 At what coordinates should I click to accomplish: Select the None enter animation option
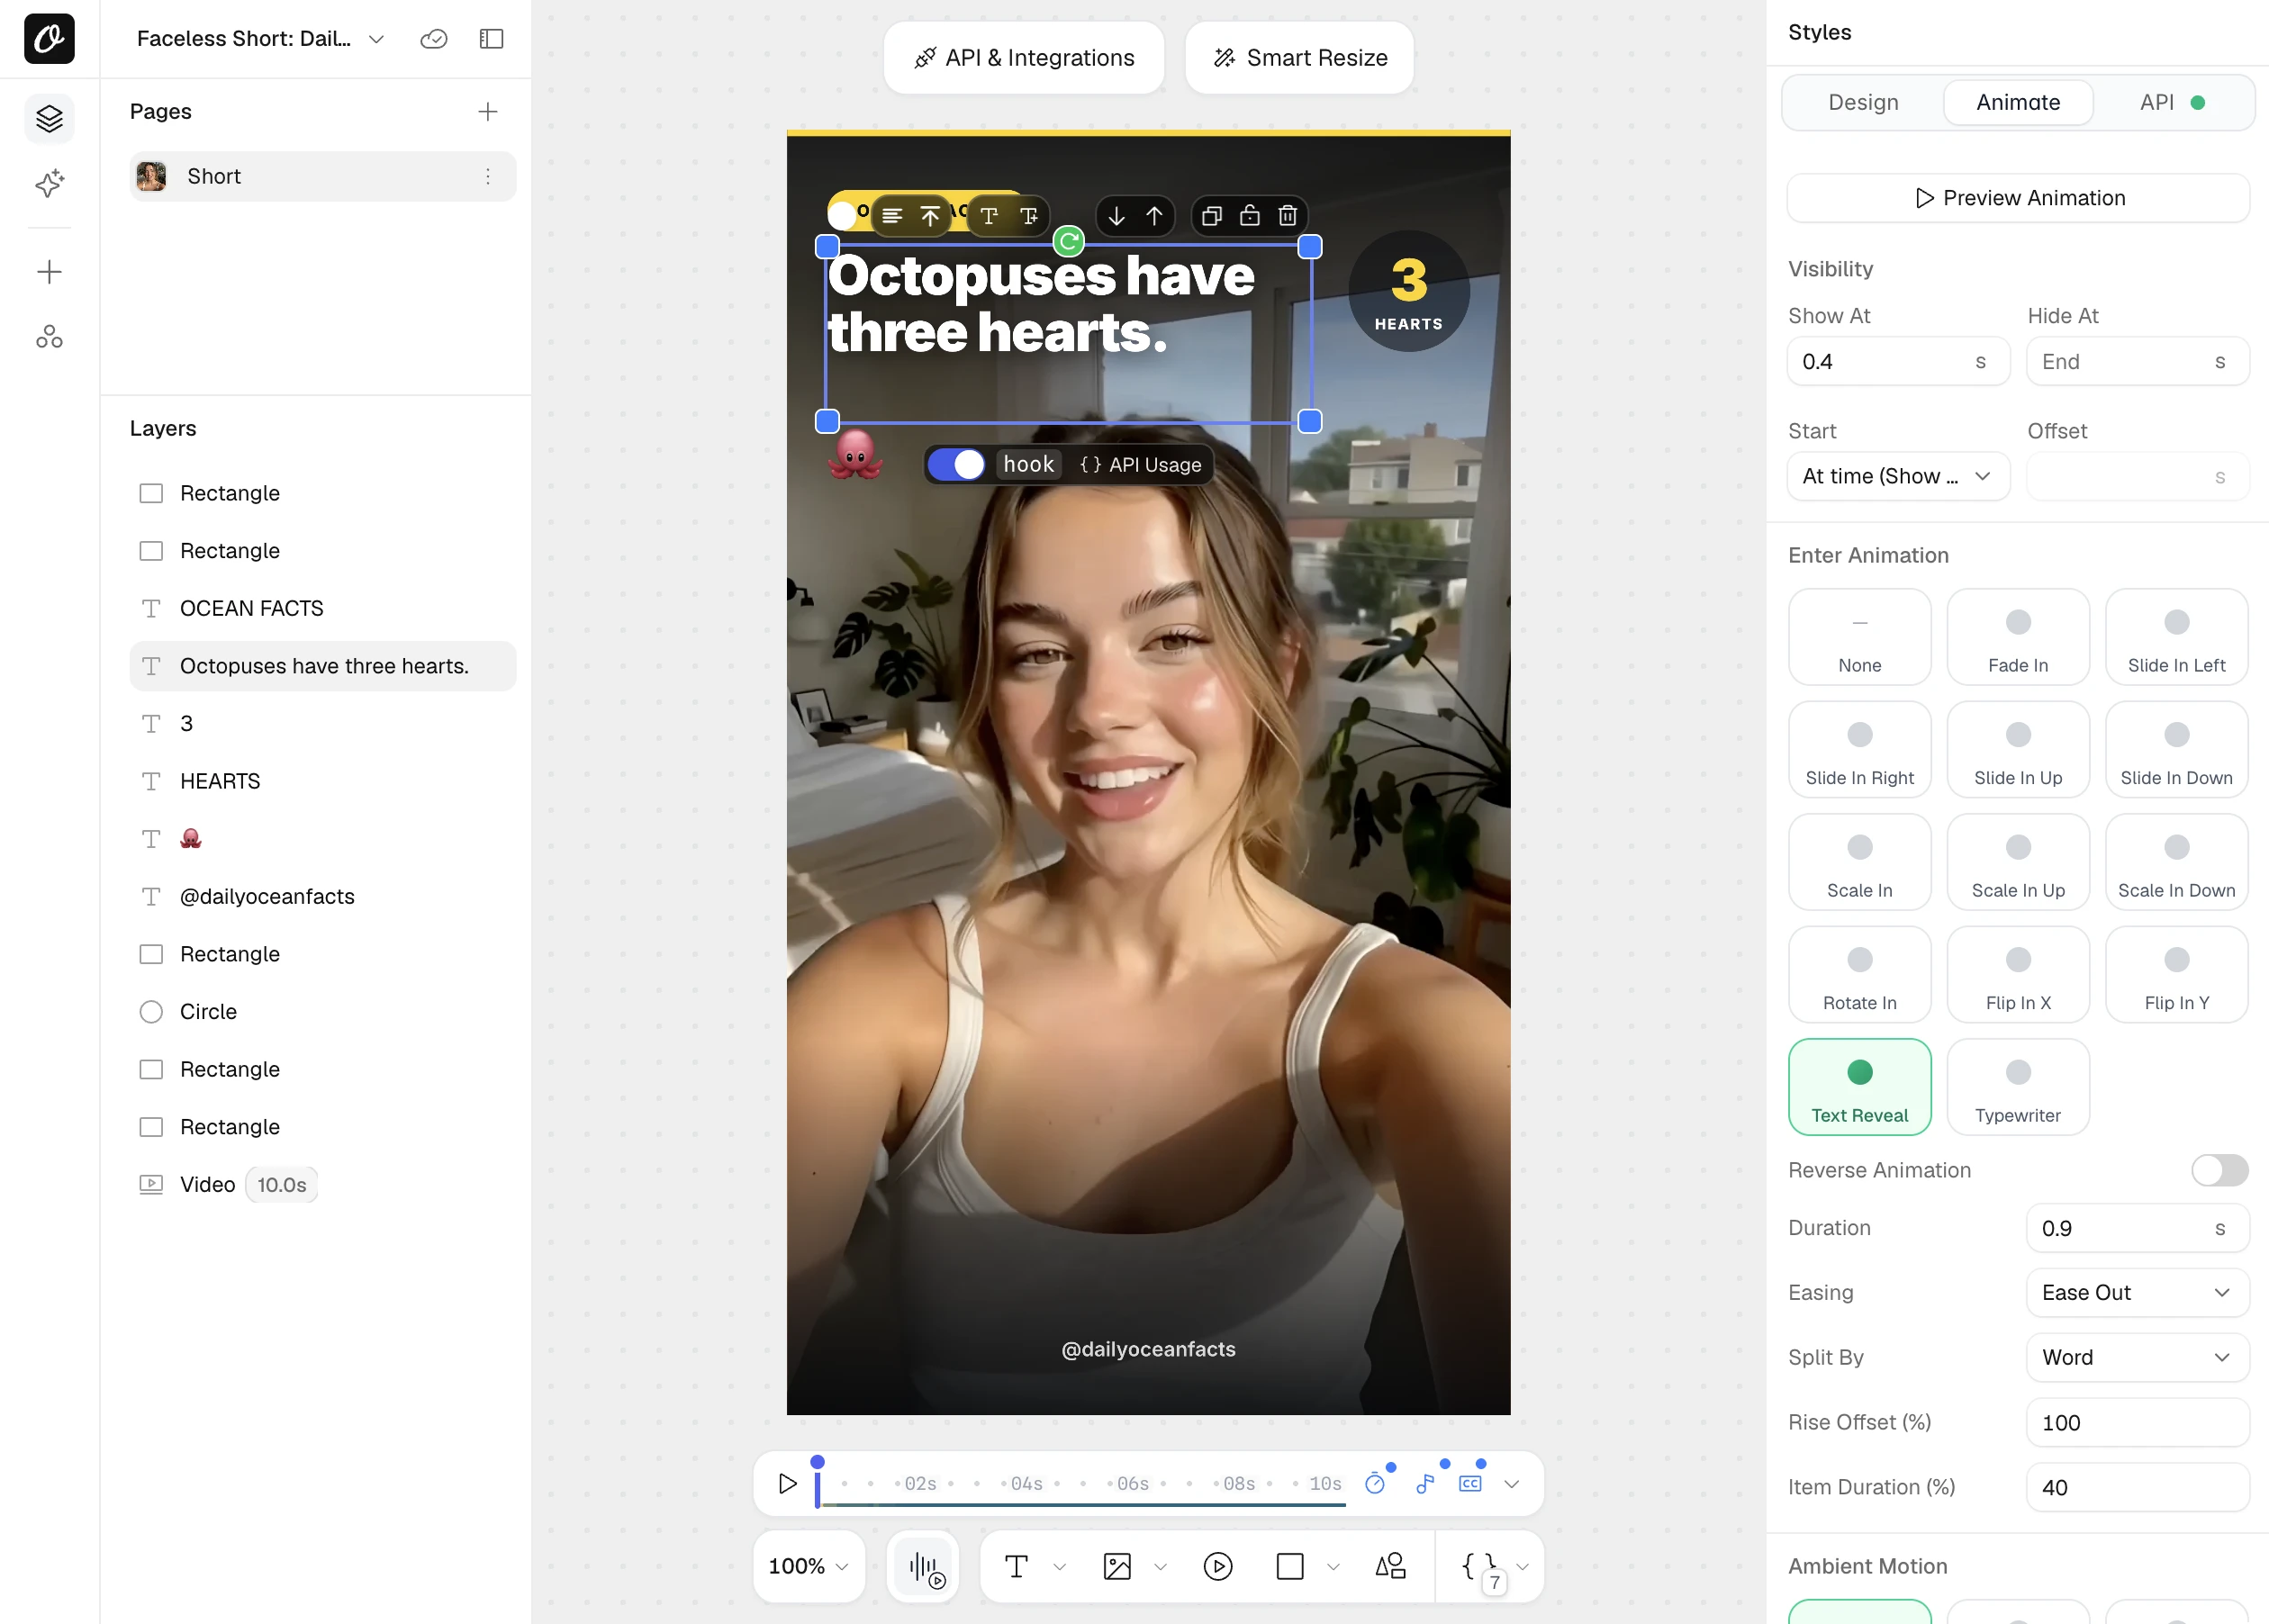coord(1859,637)
